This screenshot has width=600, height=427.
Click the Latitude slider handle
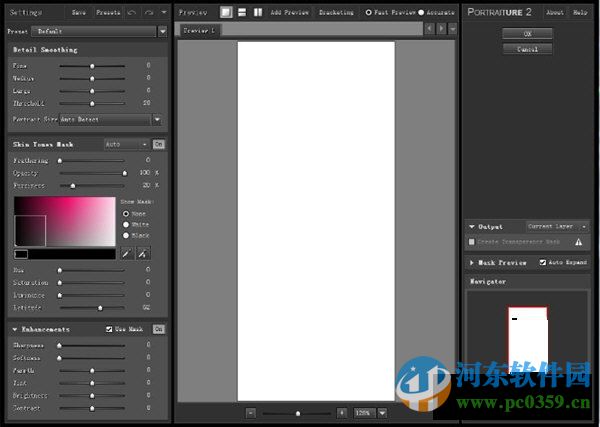100,308
